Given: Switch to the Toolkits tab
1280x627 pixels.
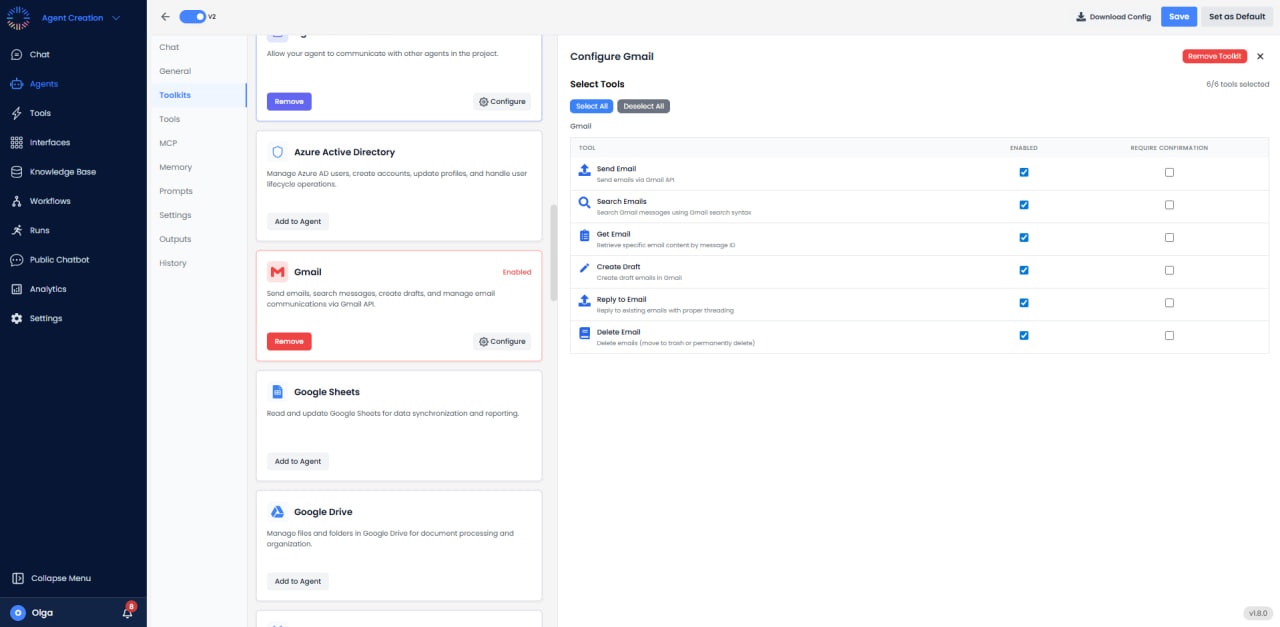Looking at the screenshot, I should tap(175, 95).
